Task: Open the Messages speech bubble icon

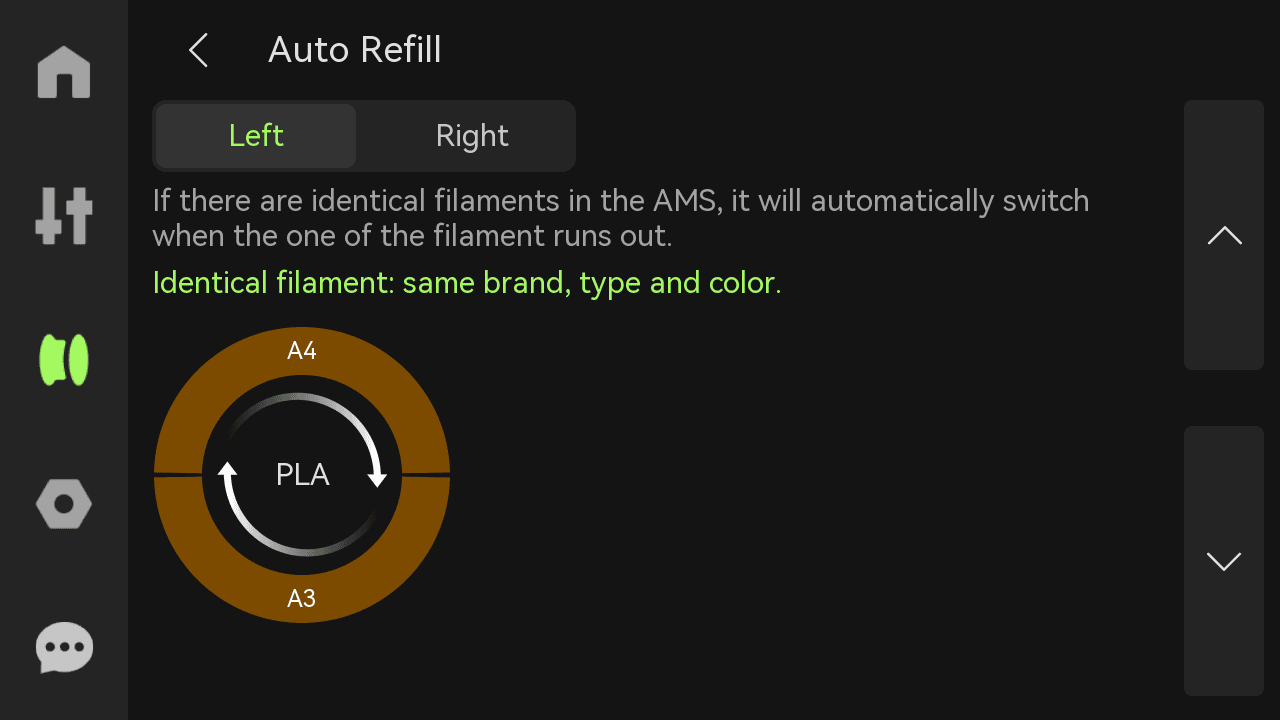Action: coord(64,648)
